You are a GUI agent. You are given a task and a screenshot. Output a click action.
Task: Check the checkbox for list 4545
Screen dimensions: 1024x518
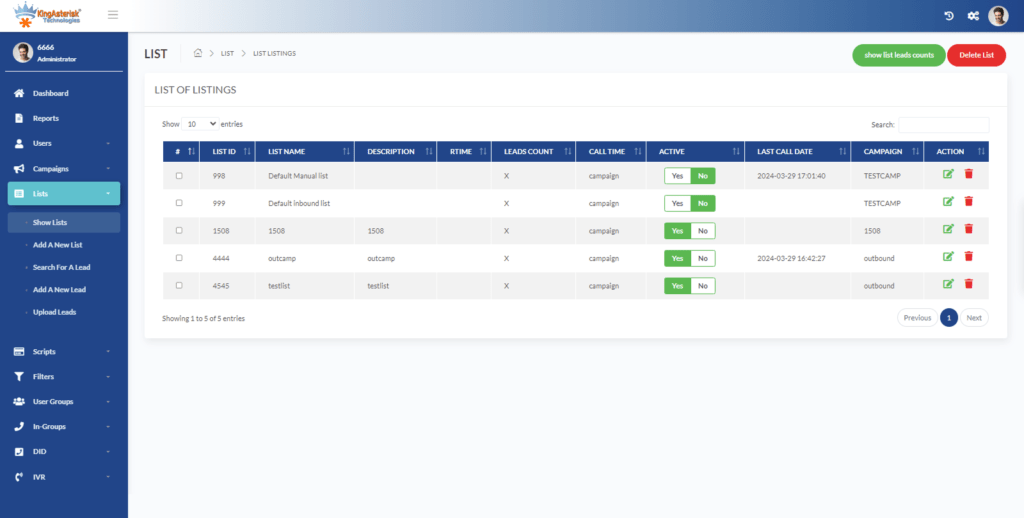point(179,285)
